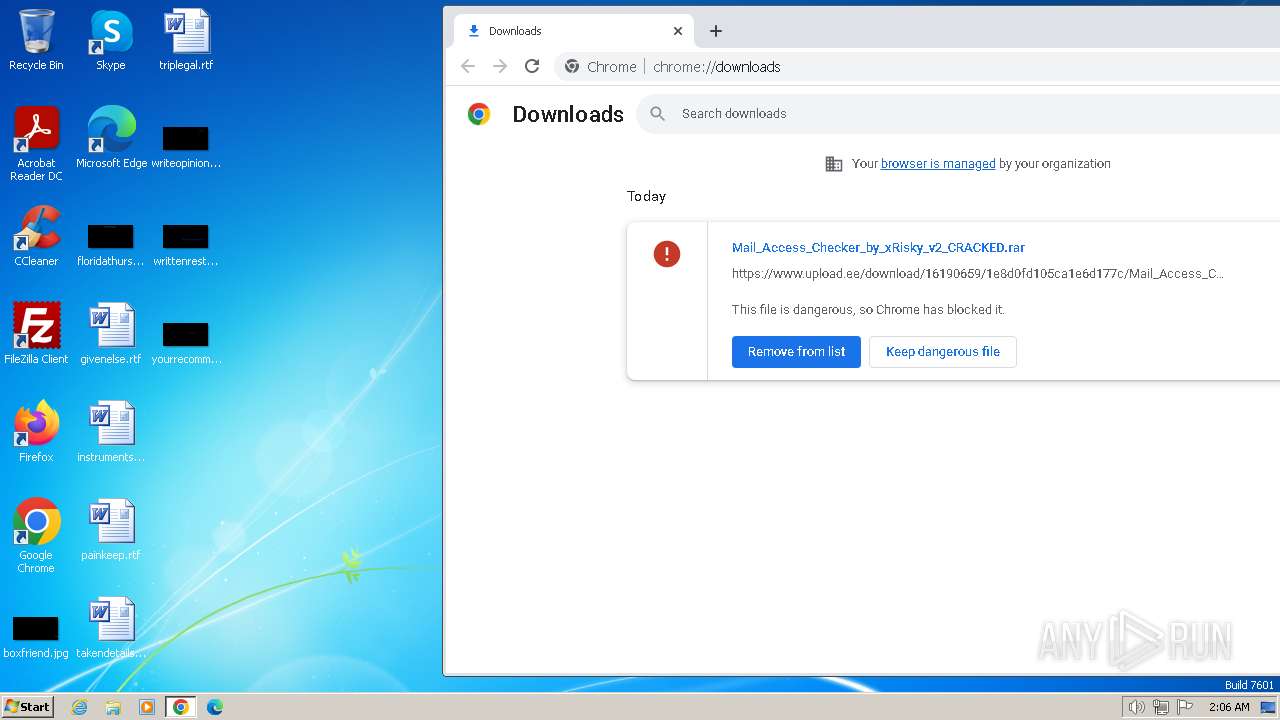
Task: Select the takendetails desktop document
Action: (x=111, y=627)
